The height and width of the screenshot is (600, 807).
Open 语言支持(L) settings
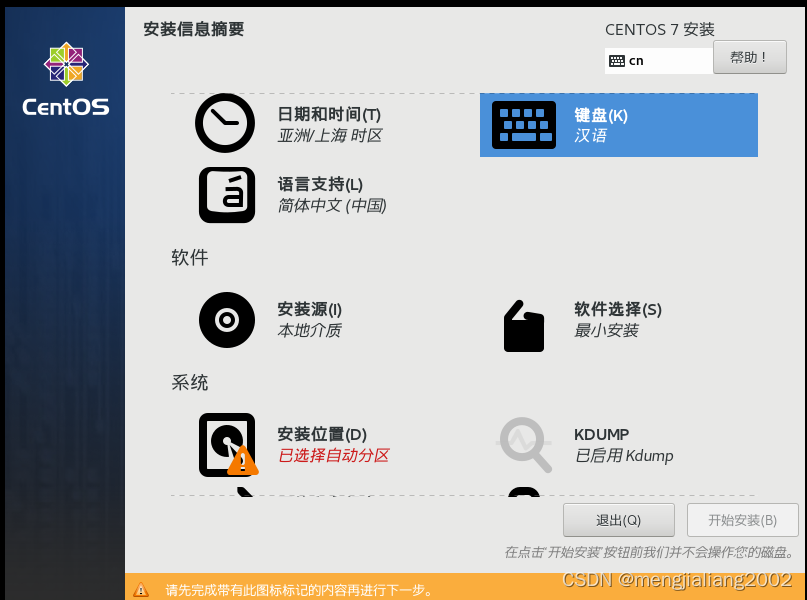click(x=320, y=184)
